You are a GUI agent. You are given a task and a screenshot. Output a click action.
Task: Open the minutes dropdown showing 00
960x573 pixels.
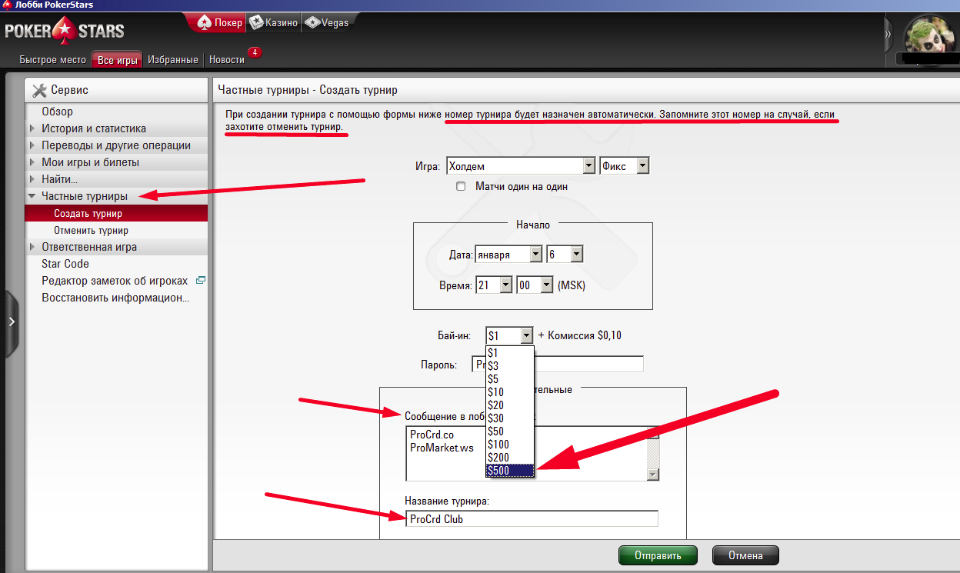click(x=534, y=285)
